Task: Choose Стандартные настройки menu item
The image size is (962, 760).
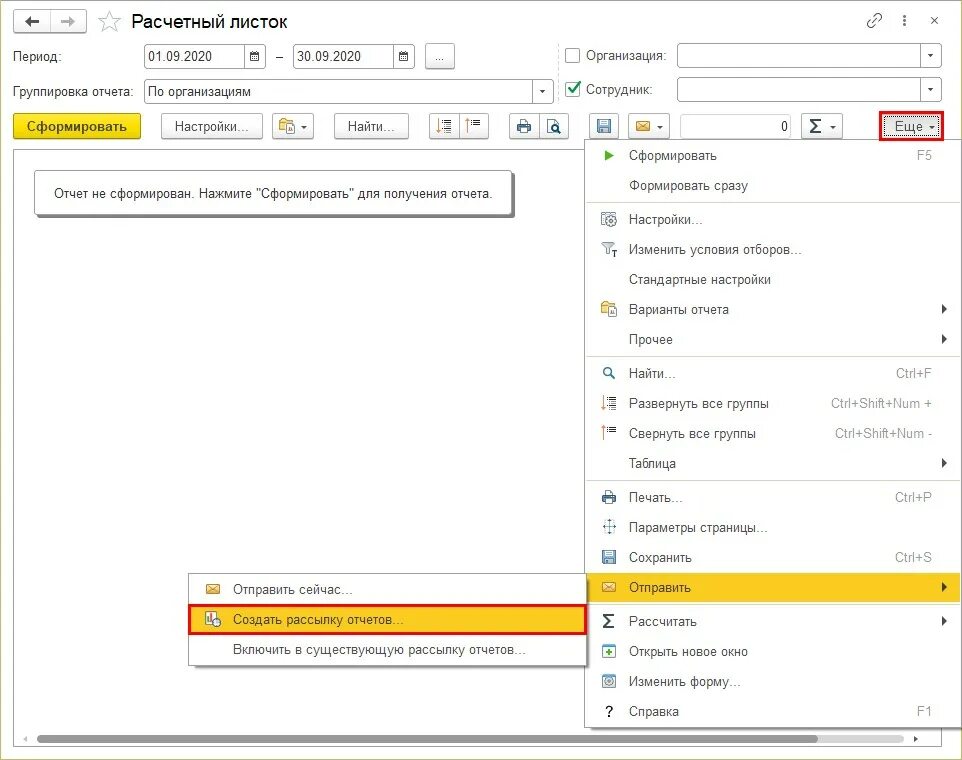Action: [x=773, y=280]
